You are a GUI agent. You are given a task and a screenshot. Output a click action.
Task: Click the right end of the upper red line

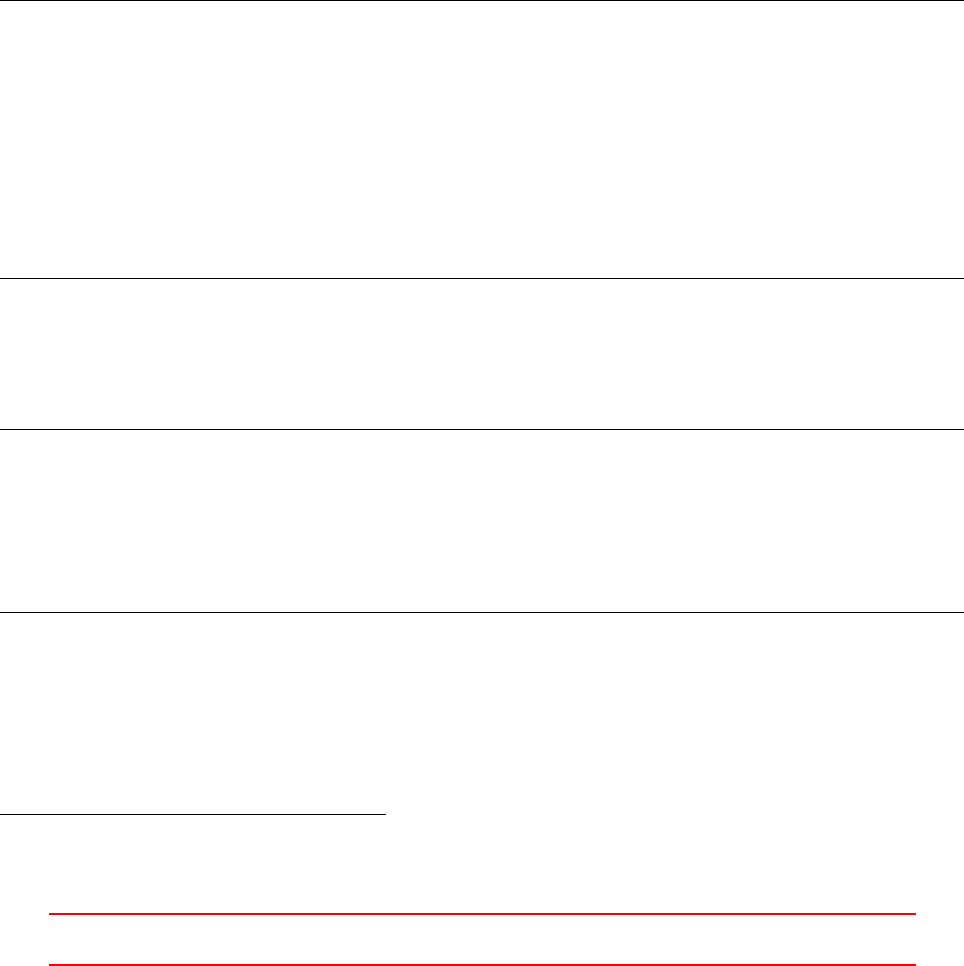pos(915,914)
